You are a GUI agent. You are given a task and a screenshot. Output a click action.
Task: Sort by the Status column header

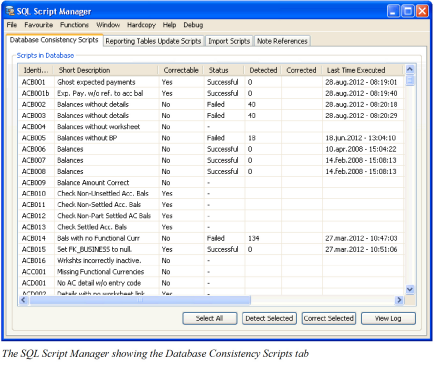click(224, 70)
